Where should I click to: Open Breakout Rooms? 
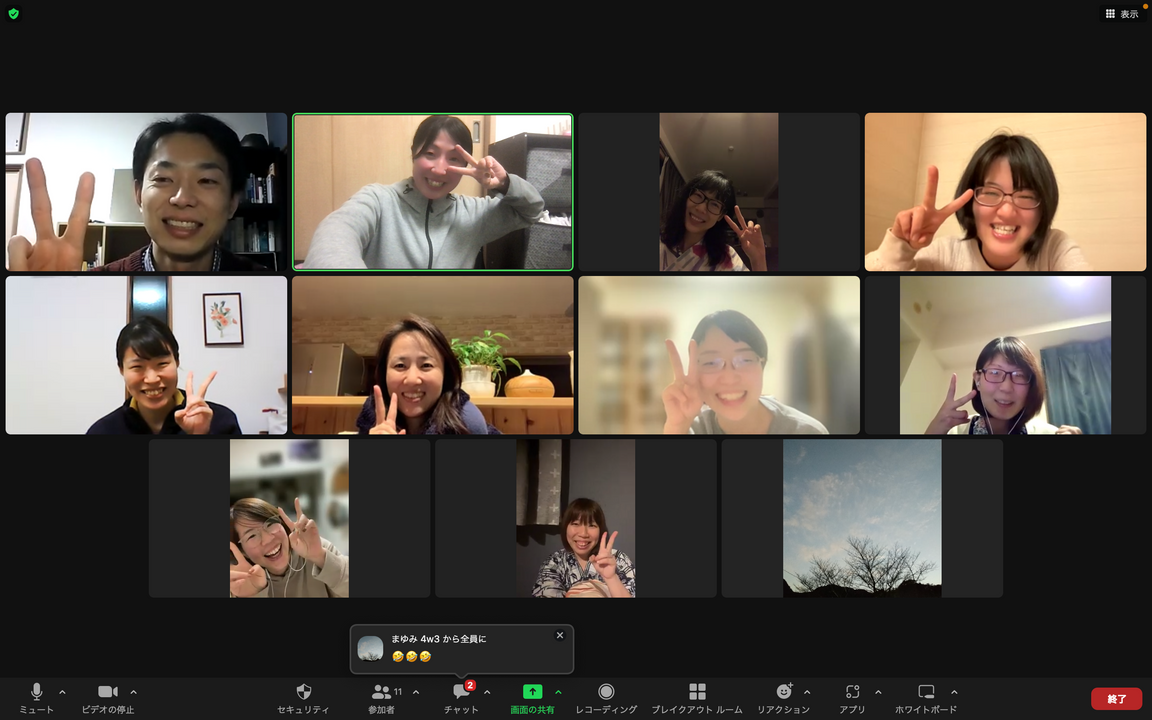click(x=697, y=692)
